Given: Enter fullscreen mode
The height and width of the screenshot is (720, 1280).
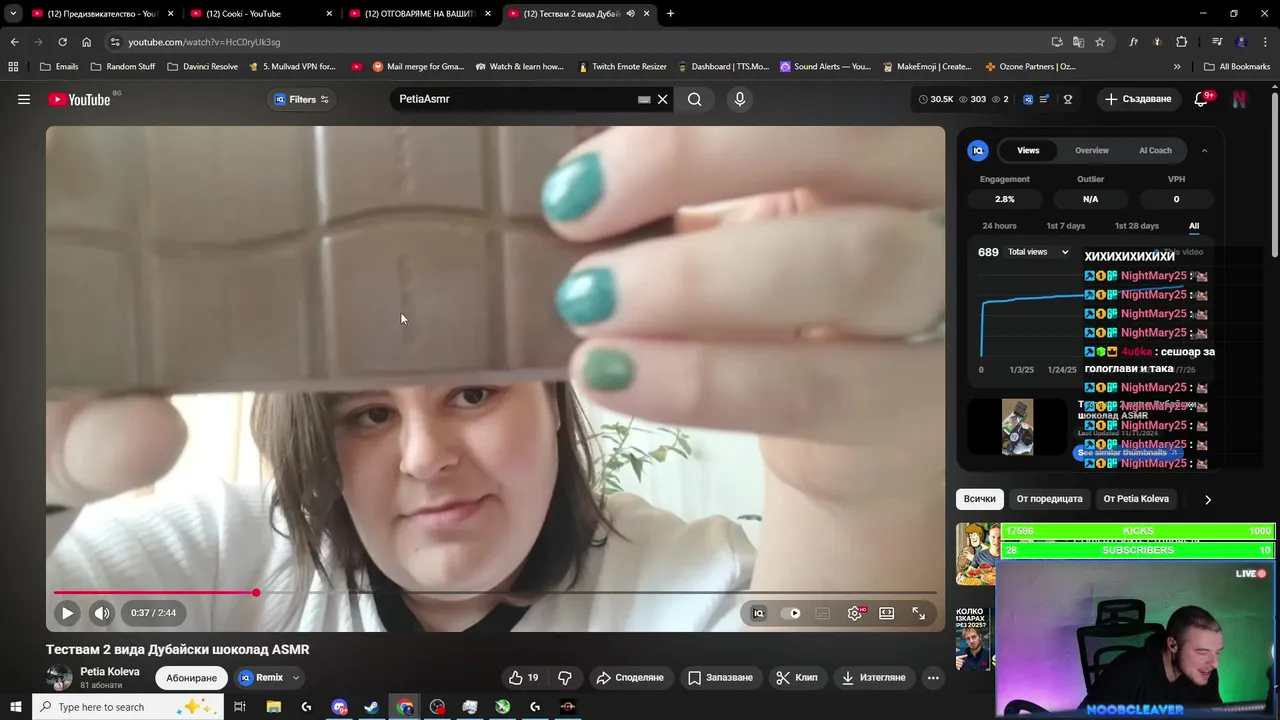Looking at the screenshot, I should [x=919, y=613].
